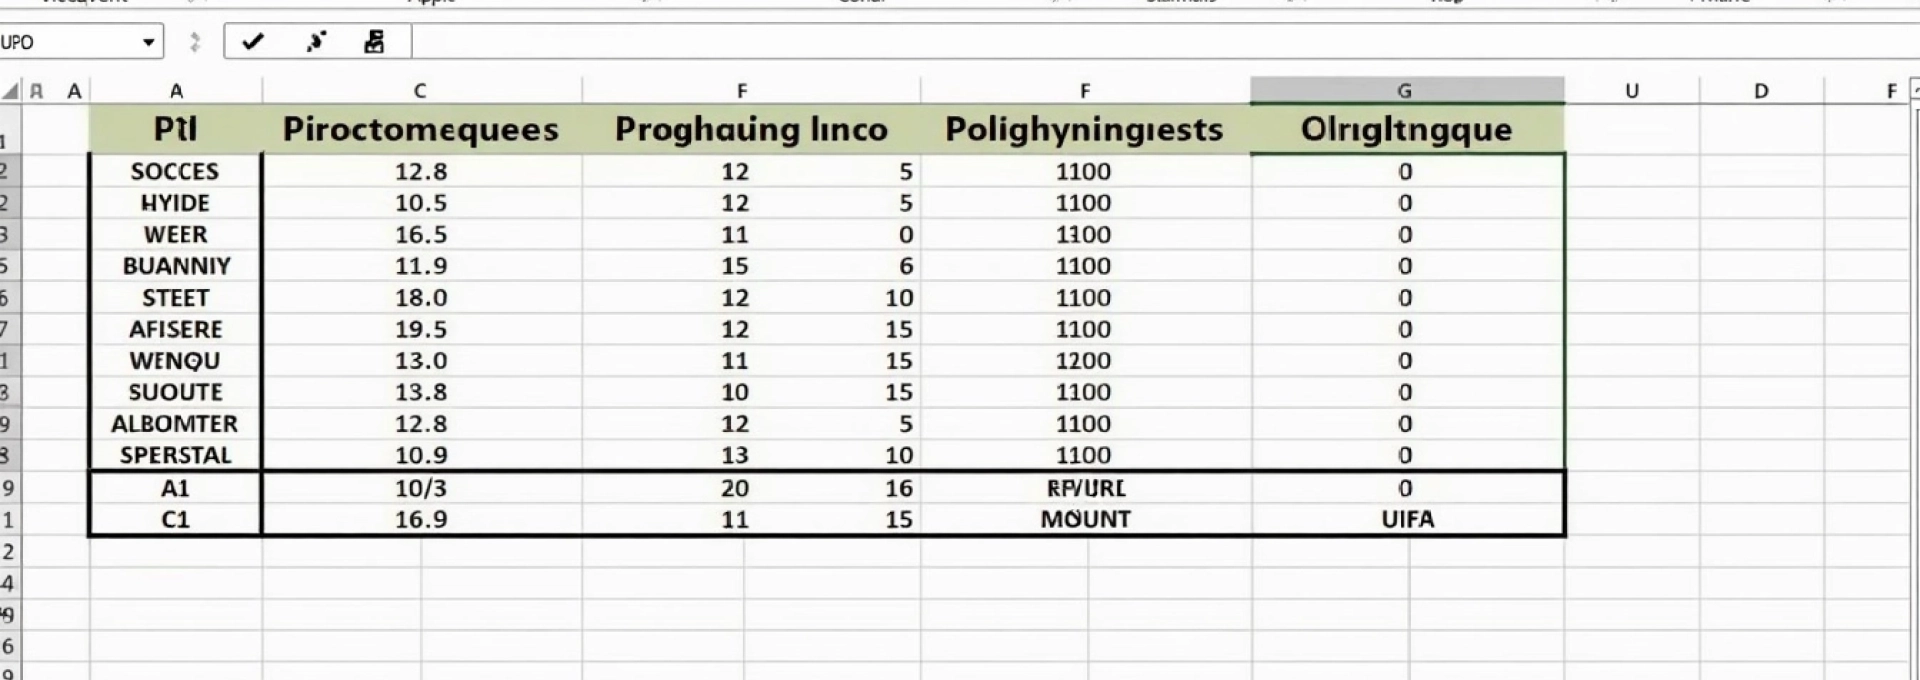Click the MOUNT cell

[1086, 519]
